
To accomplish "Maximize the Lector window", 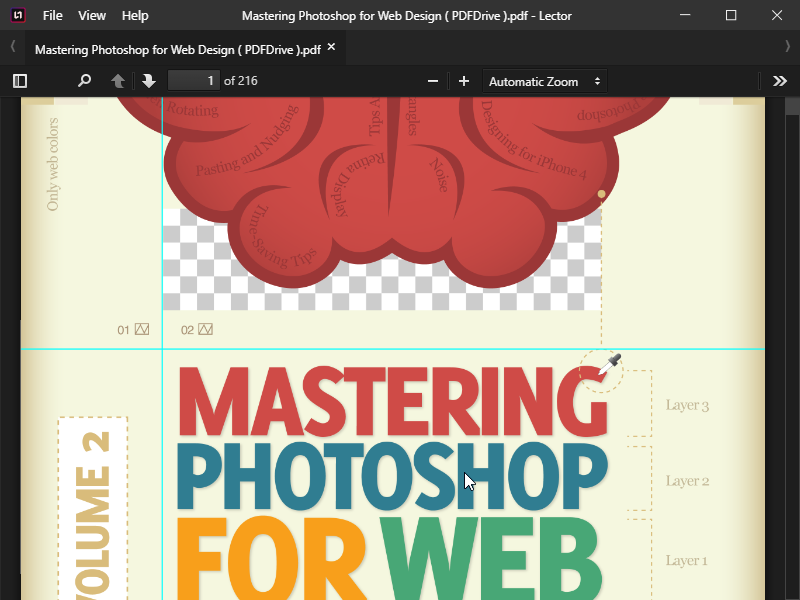I will pyautogui.click(x=731, y=15).
